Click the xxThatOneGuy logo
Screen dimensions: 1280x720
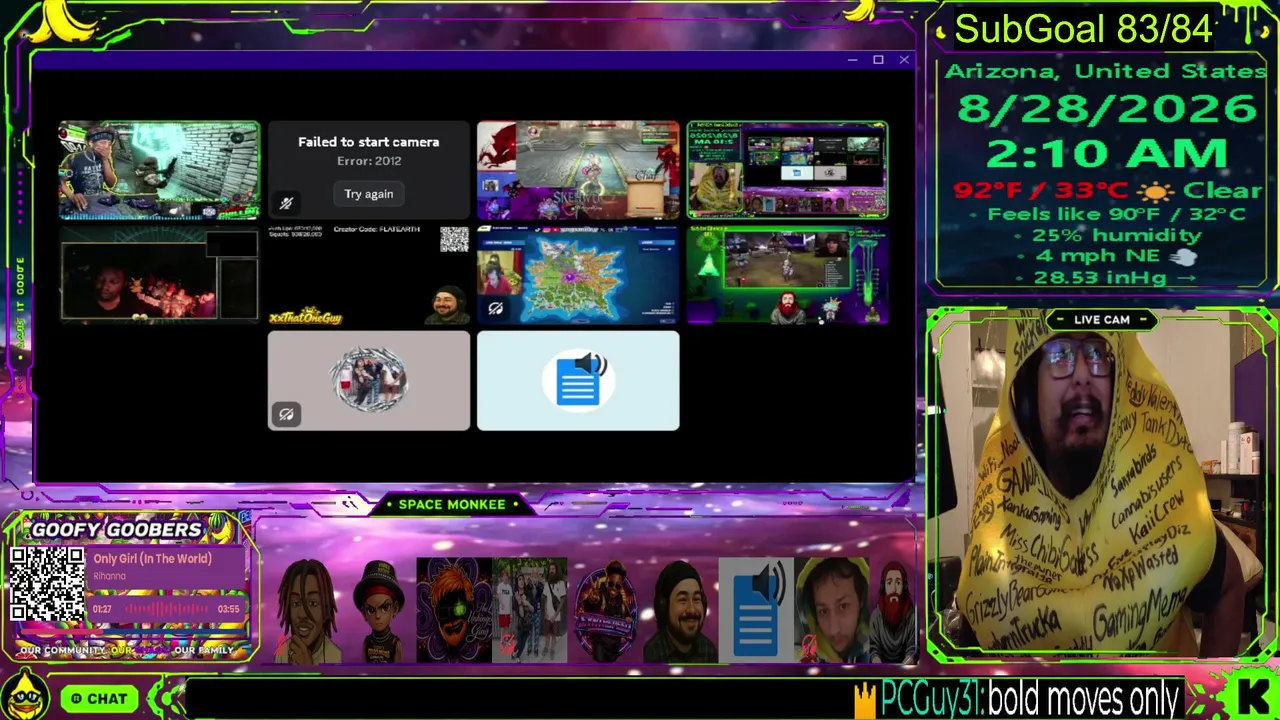click(305, 316)
